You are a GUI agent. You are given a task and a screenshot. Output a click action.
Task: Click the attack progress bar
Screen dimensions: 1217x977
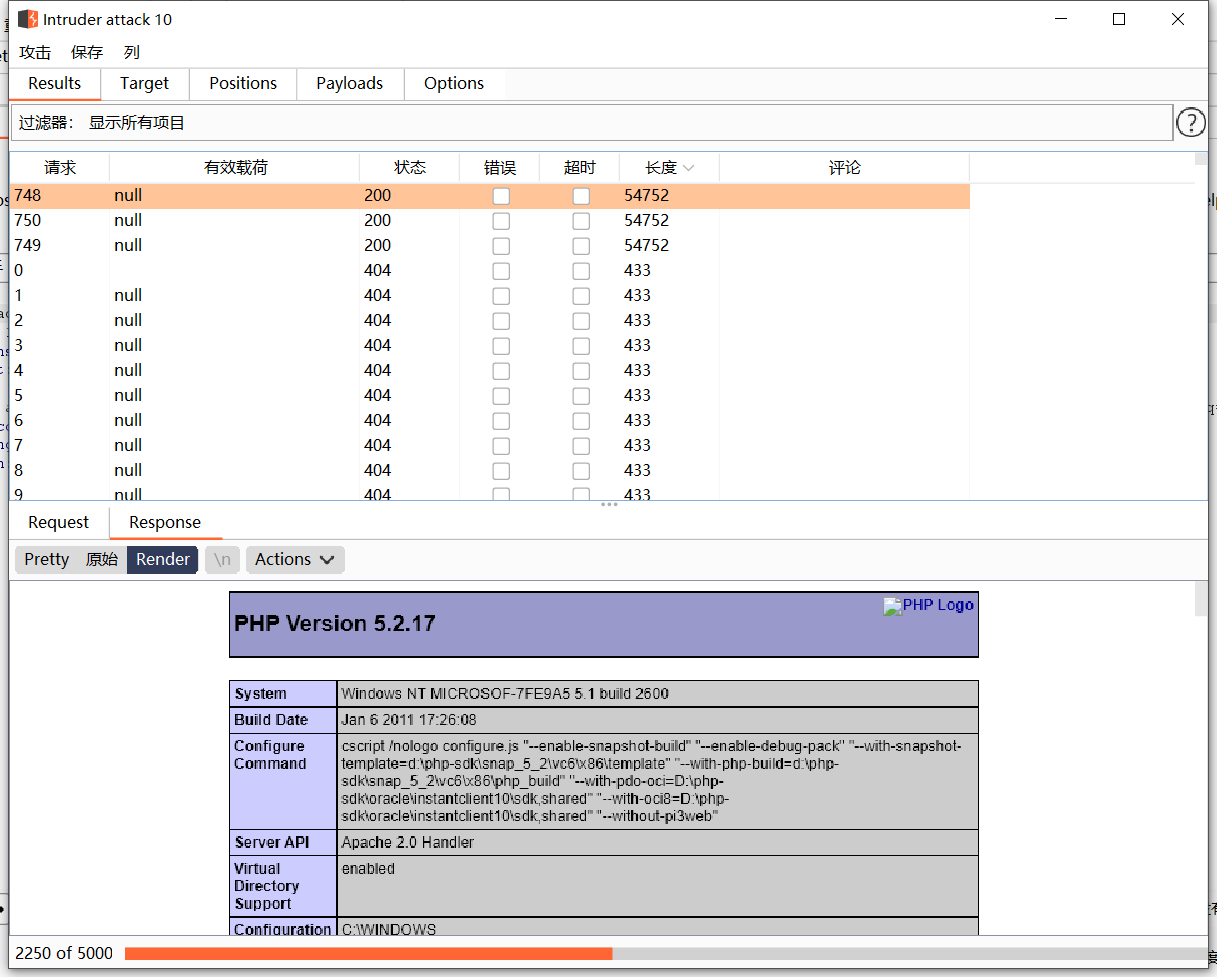click(665, 954)
